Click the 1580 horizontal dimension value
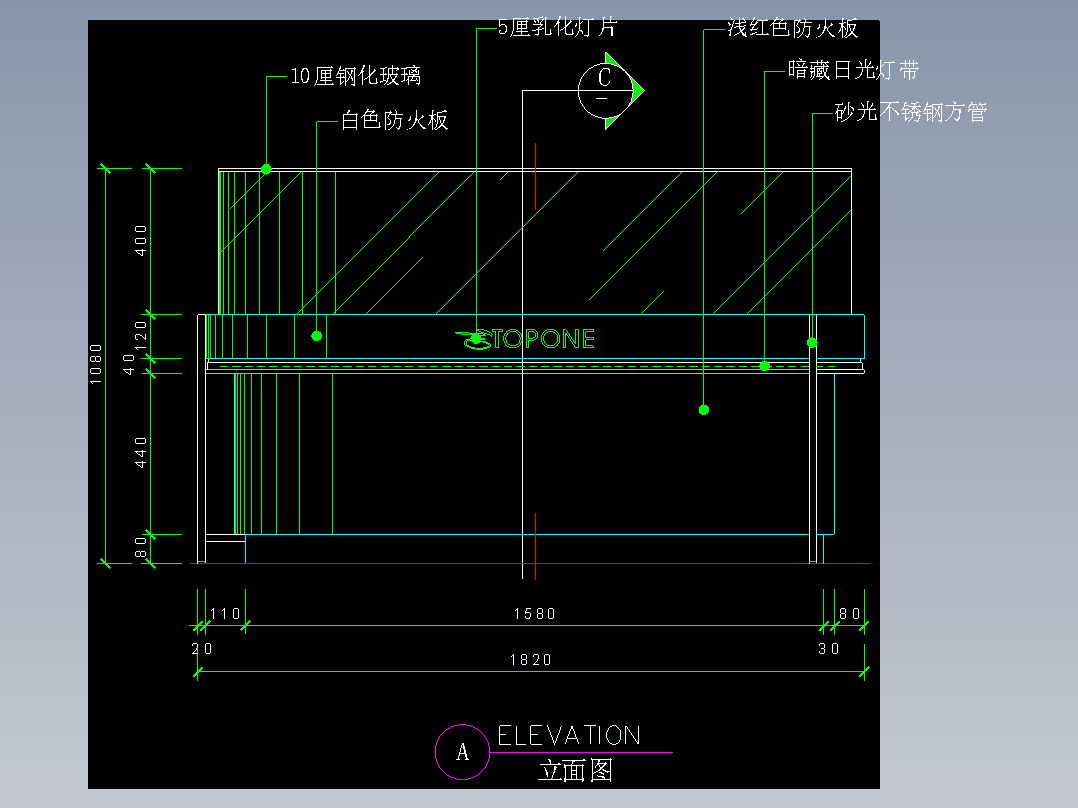This screenshot has width=1078, height=808. pos(535,613)
